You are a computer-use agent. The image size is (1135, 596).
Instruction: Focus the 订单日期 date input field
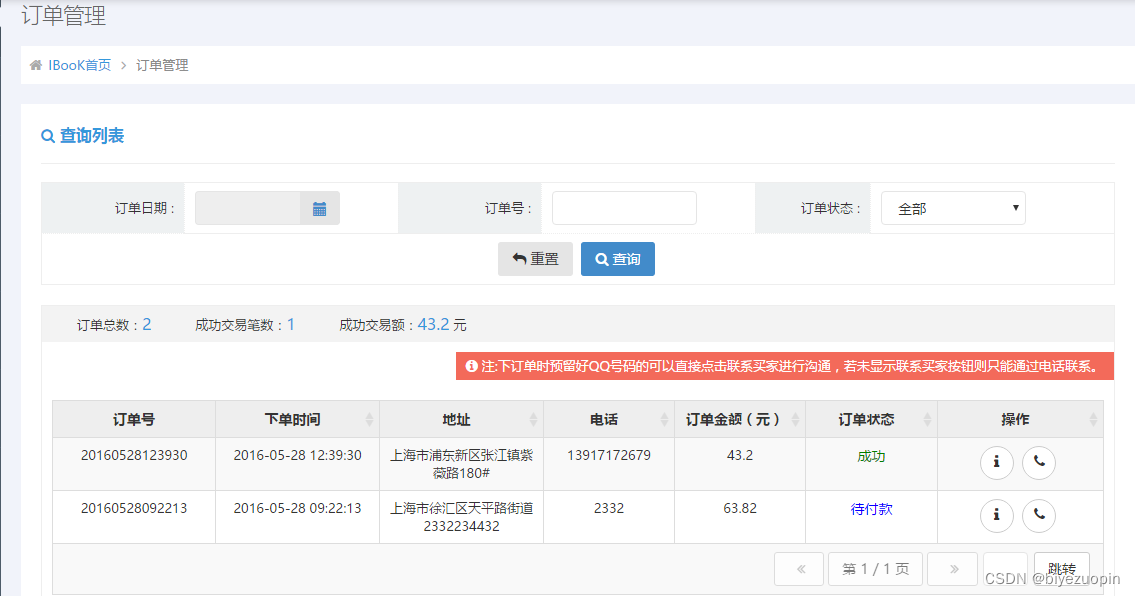coord(248,209)
